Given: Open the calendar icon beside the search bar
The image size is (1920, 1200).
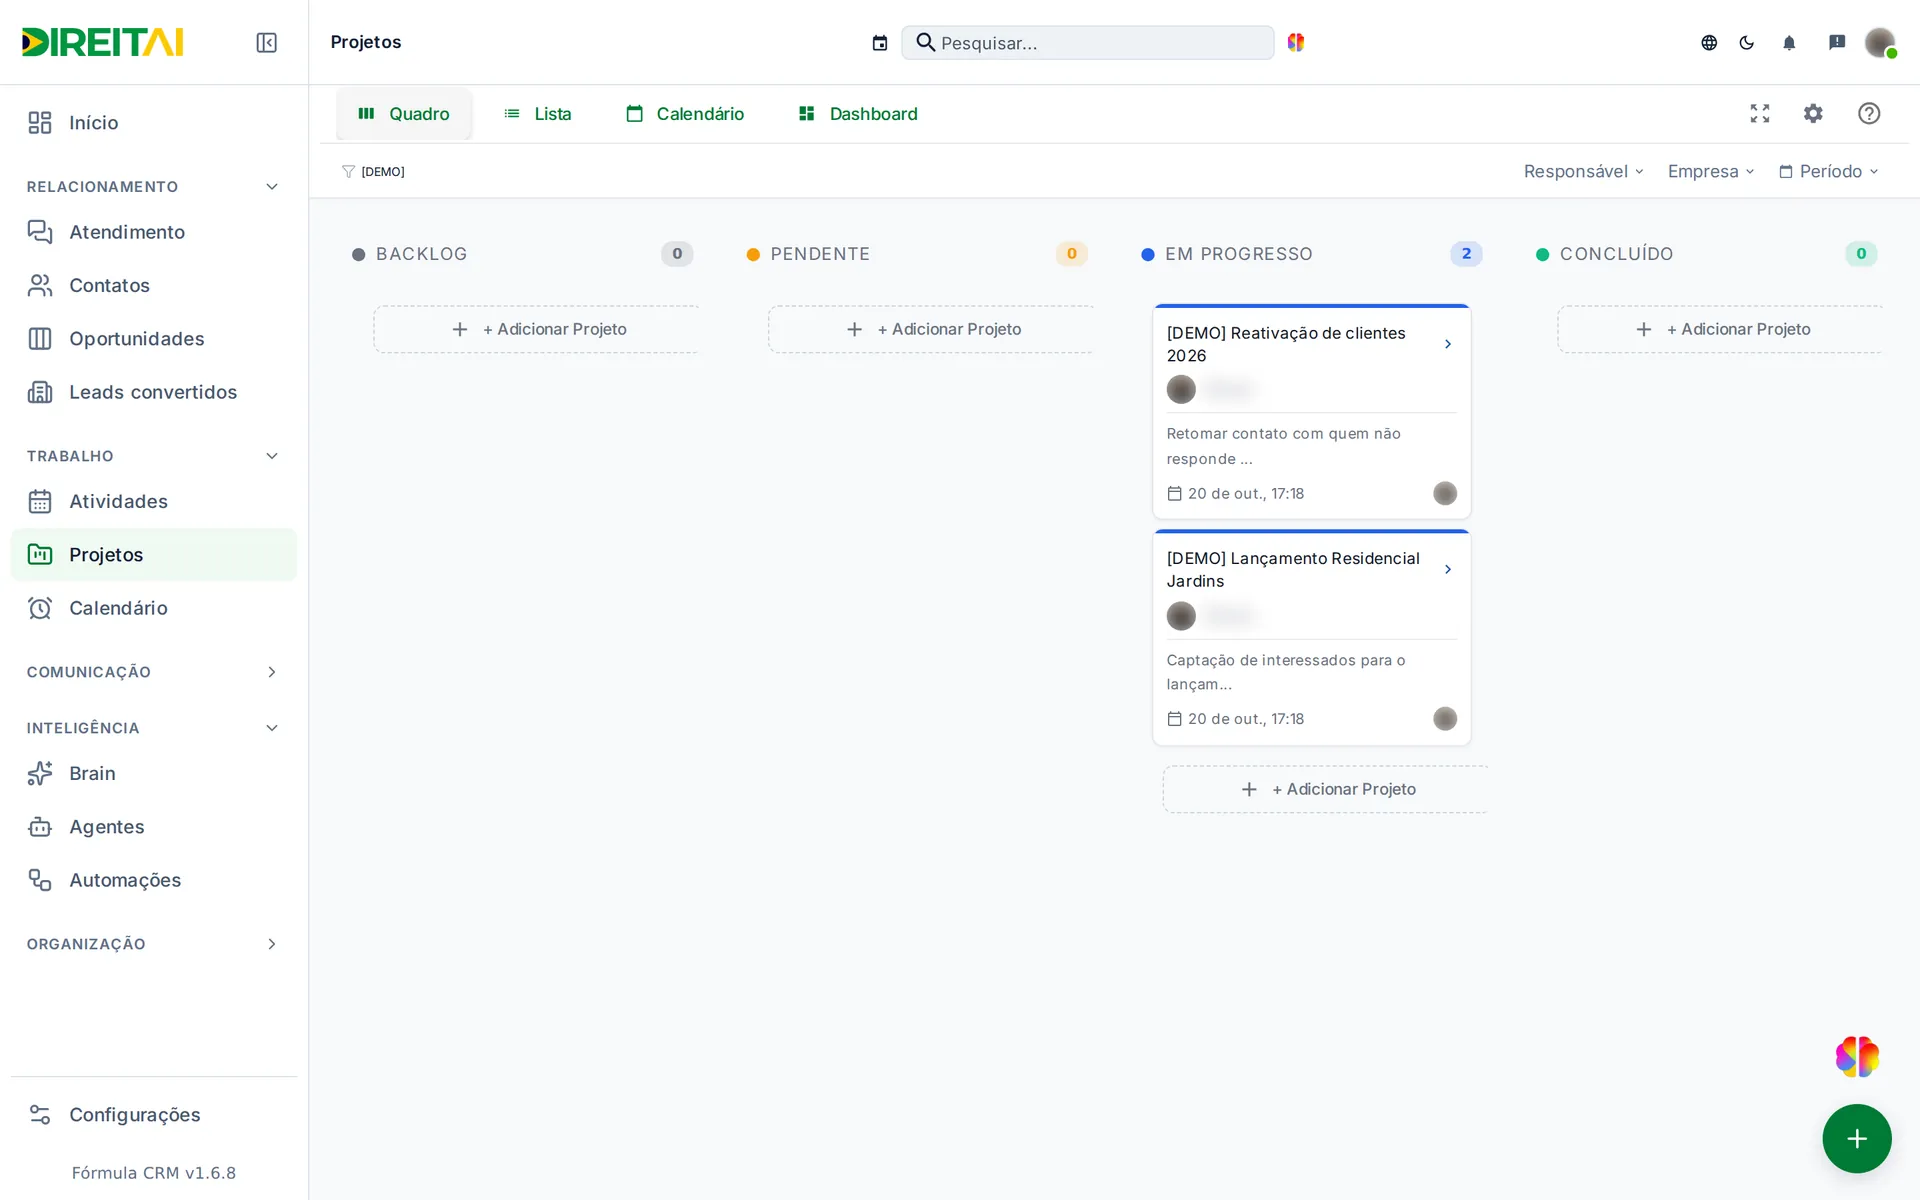Looking at the screenshot, I should click(880, 43).
